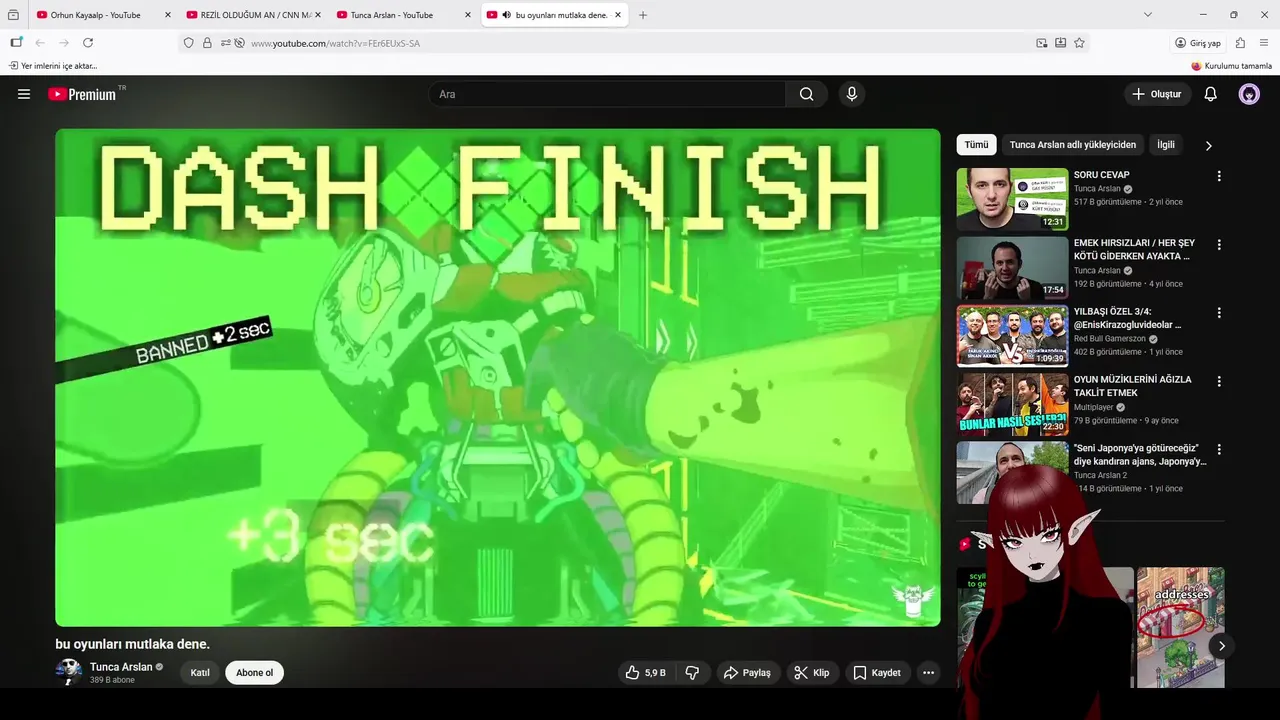This screenshot has height=720, width=1280.
Task: Open more actions for the video
Action: point(928,673)
